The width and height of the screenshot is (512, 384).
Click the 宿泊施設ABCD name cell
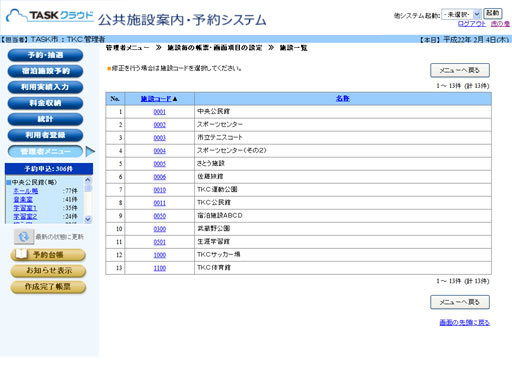pyautogui.click(x=343, y=216)
